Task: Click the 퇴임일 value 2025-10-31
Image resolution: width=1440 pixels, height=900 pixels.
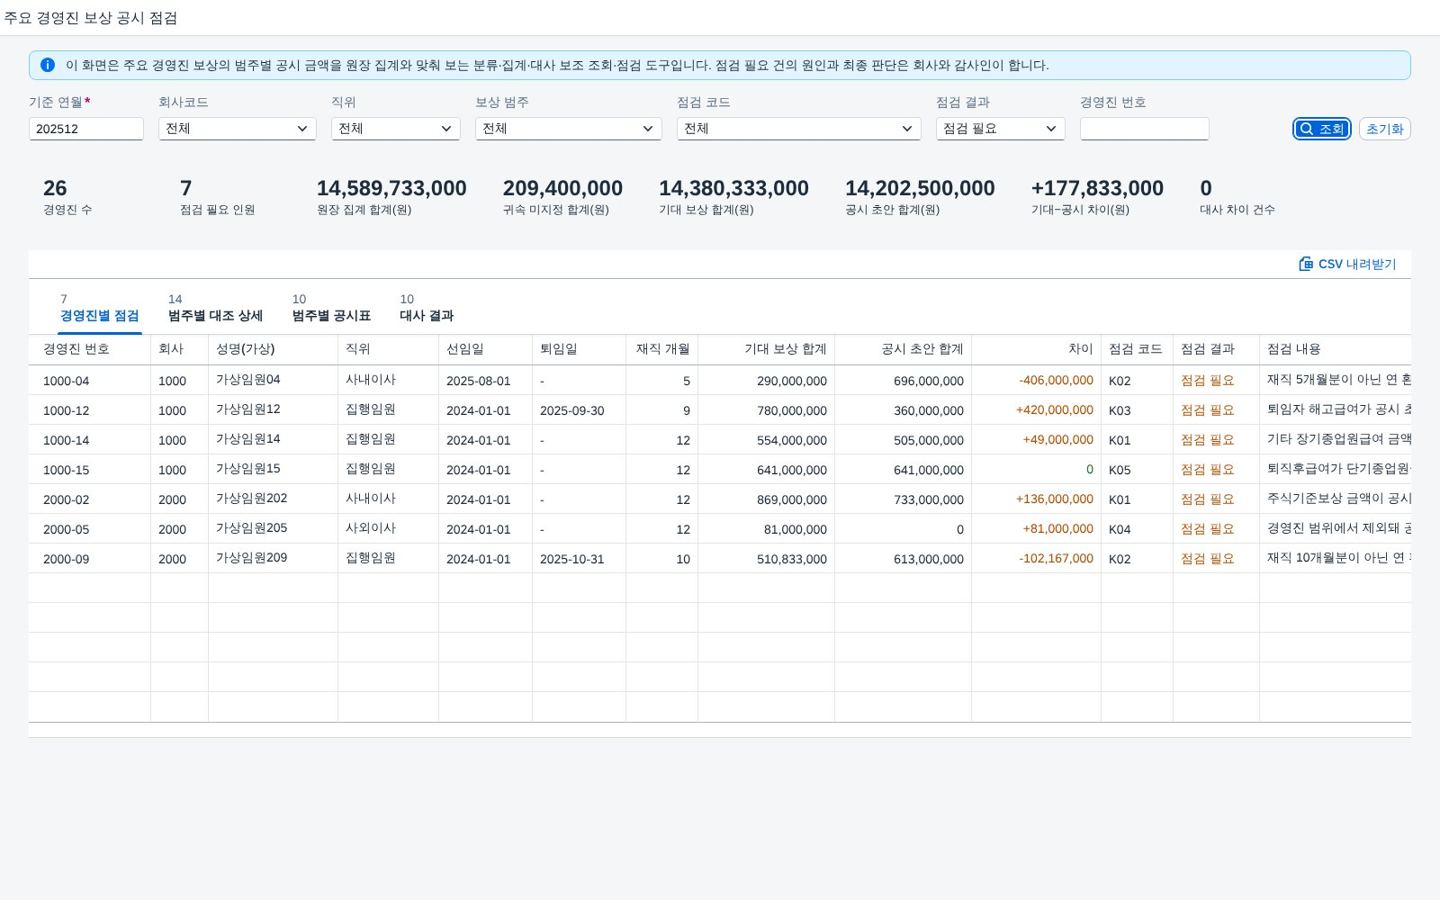Action: click(x=572, y=559)
